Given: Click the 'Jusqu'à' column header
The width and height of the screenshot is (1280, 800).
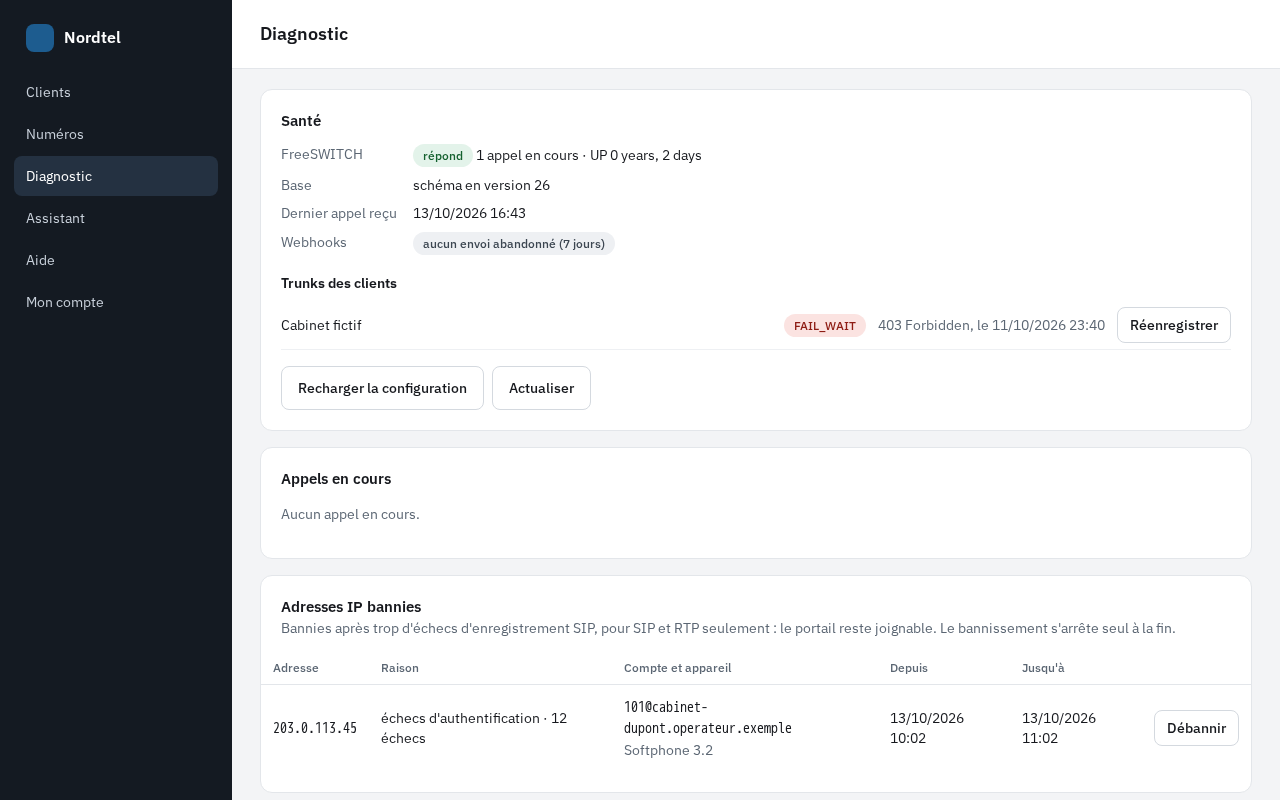Looking at the screenshot, I should coord(1043,668).
